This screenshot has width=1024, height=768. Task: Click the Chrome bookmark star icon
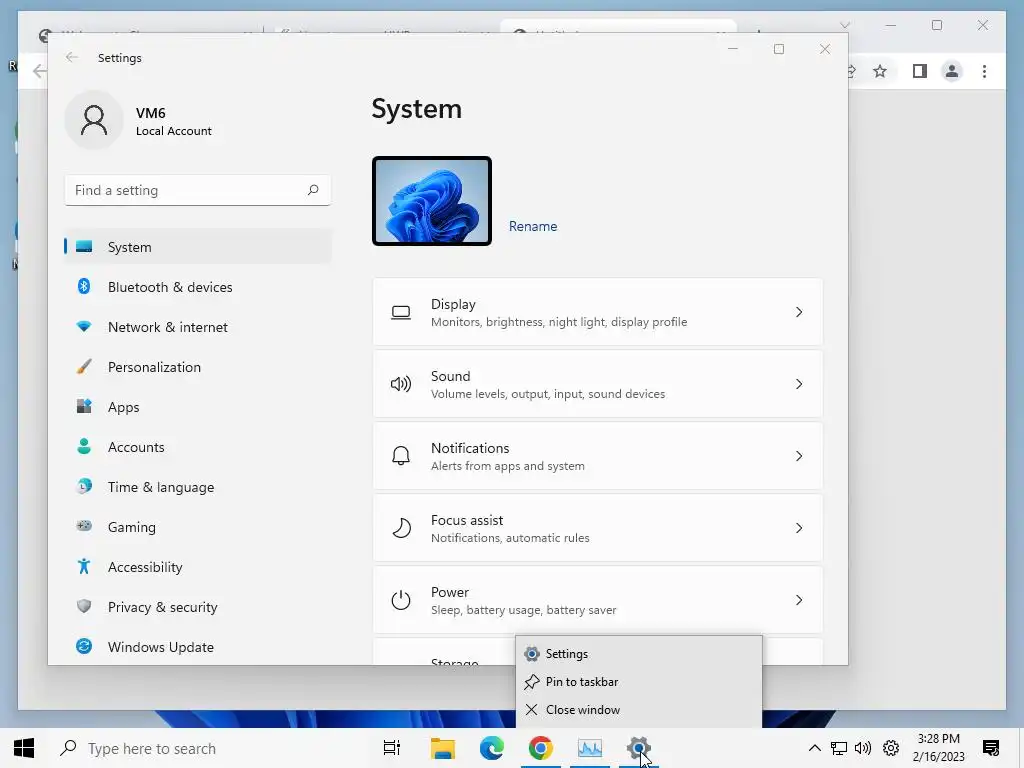880,71
